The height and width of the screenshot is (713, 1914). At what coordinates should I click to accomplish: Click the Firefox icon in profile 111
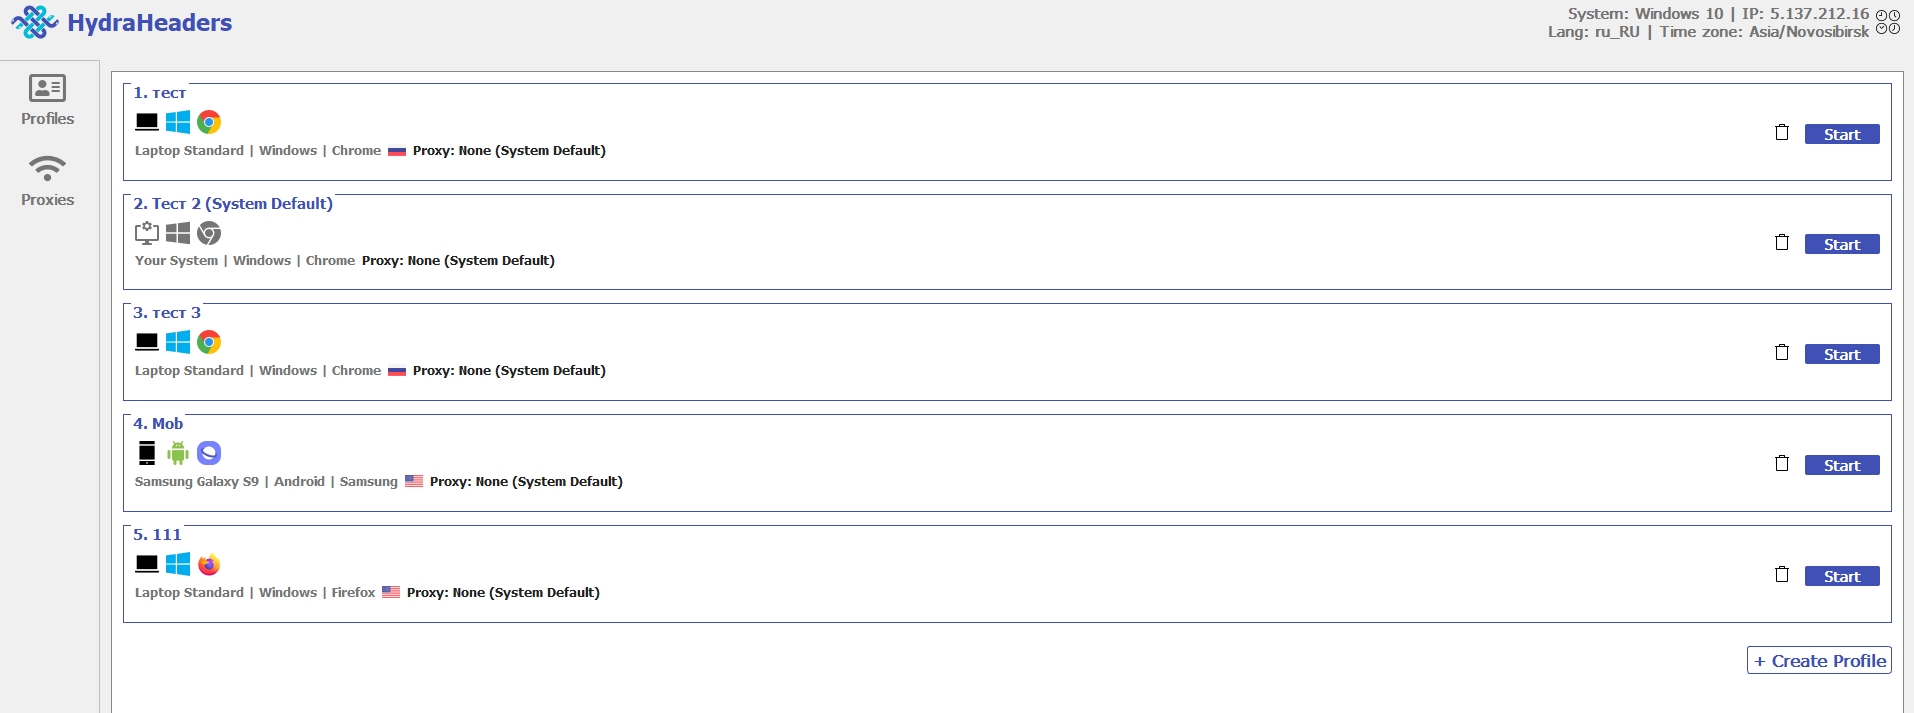tap(209, 564)
